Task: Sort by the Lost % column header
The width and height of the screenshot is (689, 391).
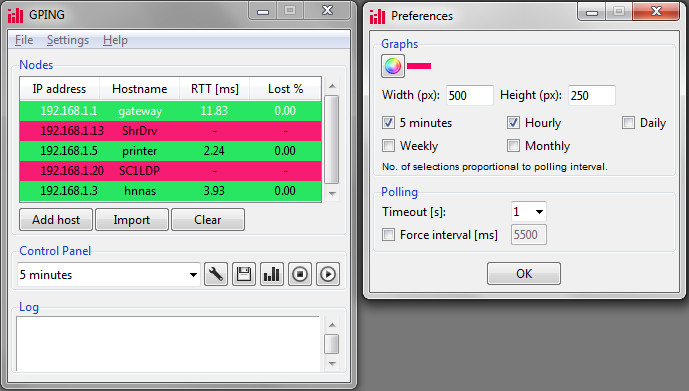Action: point(286,89)
